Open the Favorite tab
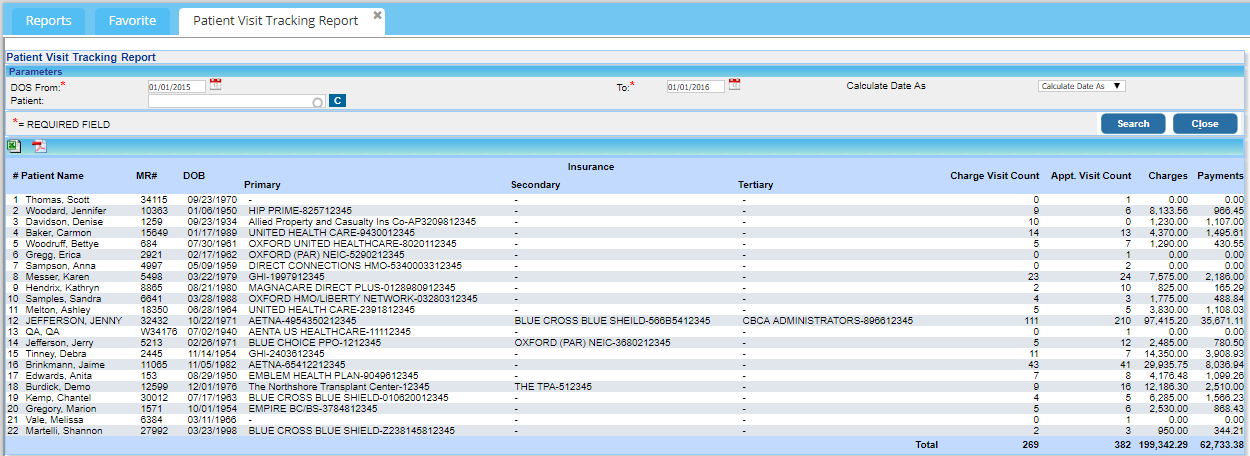The image size is (1250, 456). coord(132,21)
